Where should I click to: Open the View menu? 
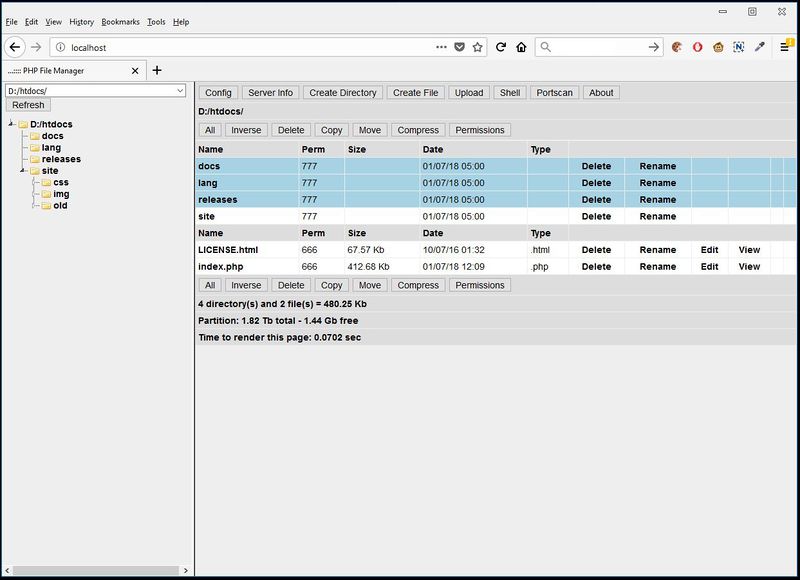click(x=54, y=22)
